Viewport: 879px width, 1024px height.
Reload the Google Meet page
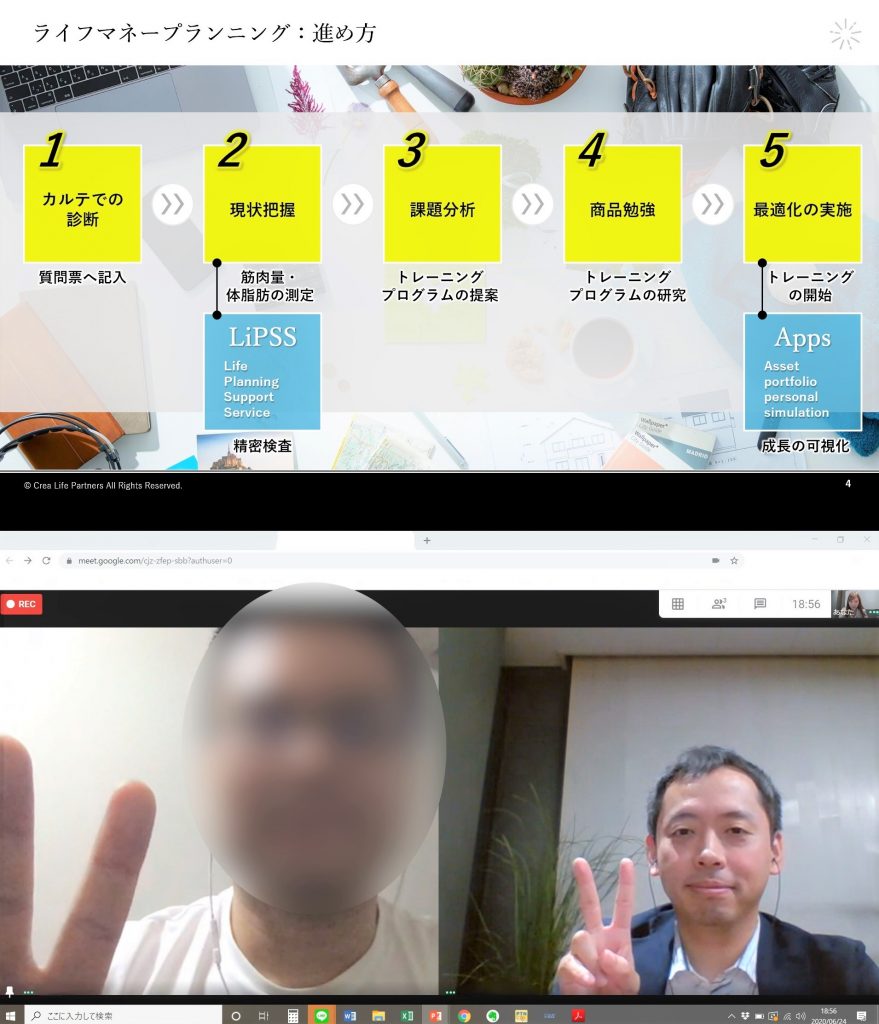(x=46, y=561)
